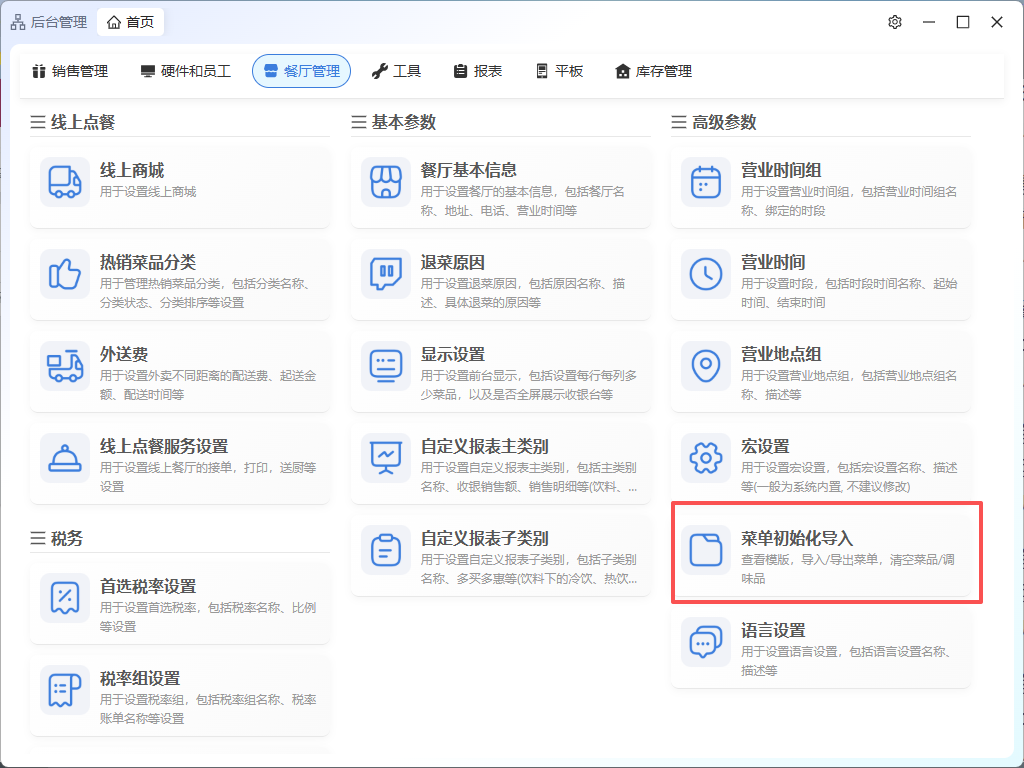Open 首选税率设置 card

[180, 596]
